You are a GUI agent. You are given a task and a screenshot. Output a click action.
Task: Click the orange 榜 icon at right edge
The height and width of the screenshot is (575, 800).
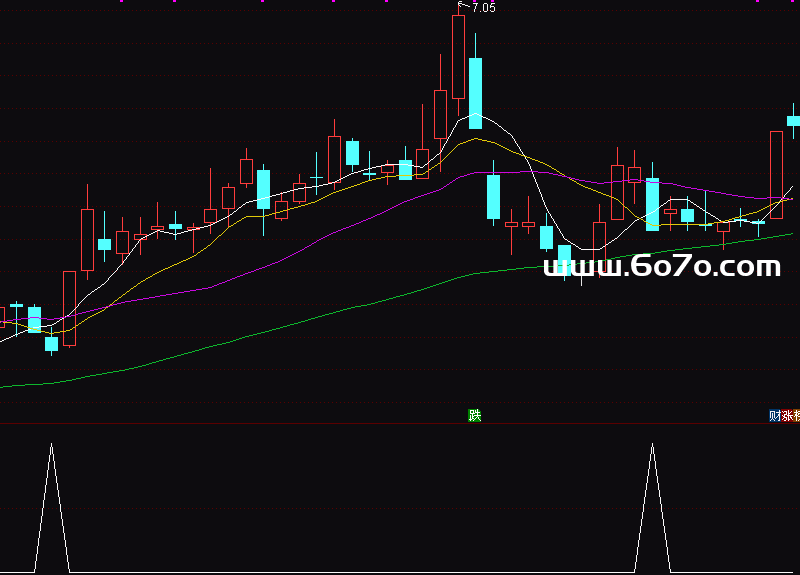pyautogui.click(x=796, y=415)
